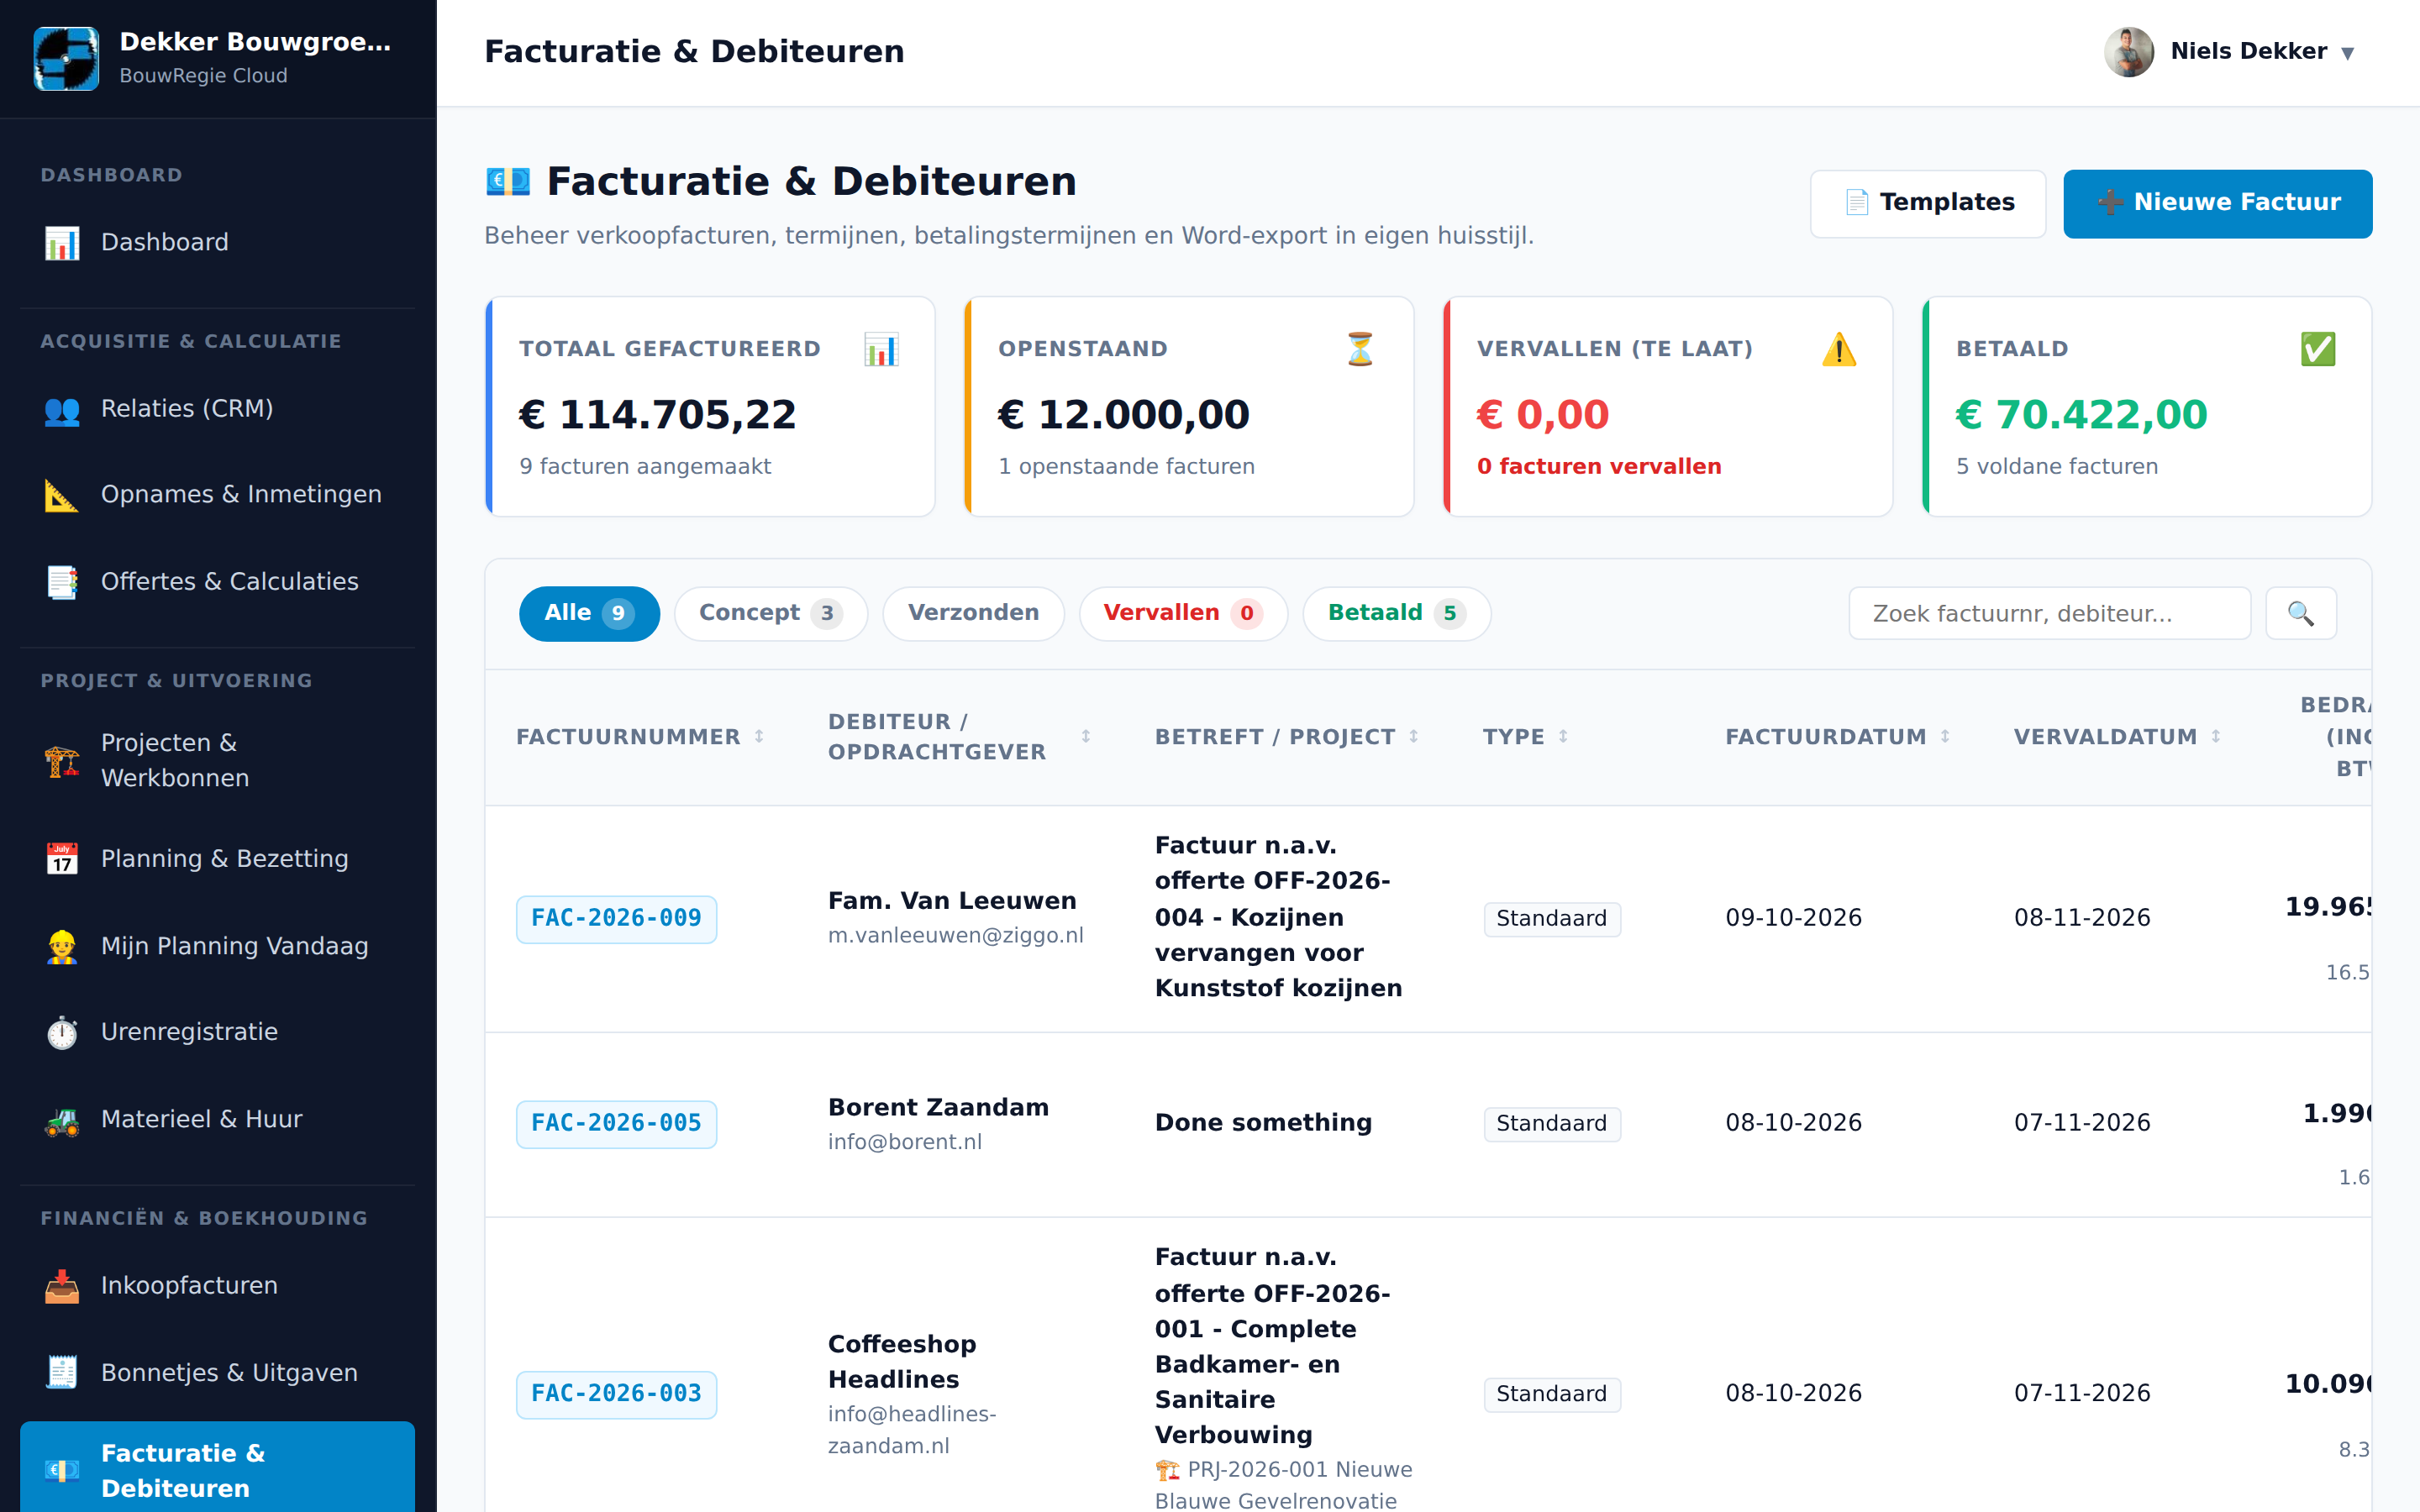Create a Nieuwe Factuur
The height and width of the screenshot is (1512, 2420).
(2217, 203)
